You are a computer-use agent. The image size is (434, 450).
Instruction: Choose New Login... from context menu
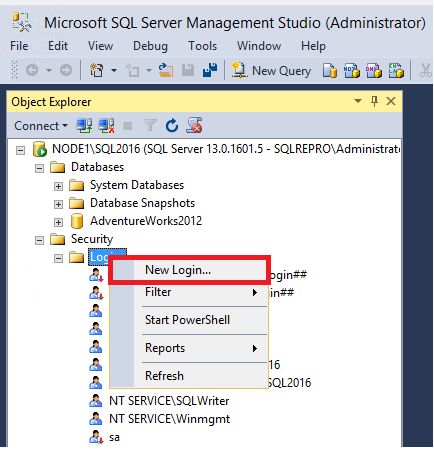click(189, 270)
